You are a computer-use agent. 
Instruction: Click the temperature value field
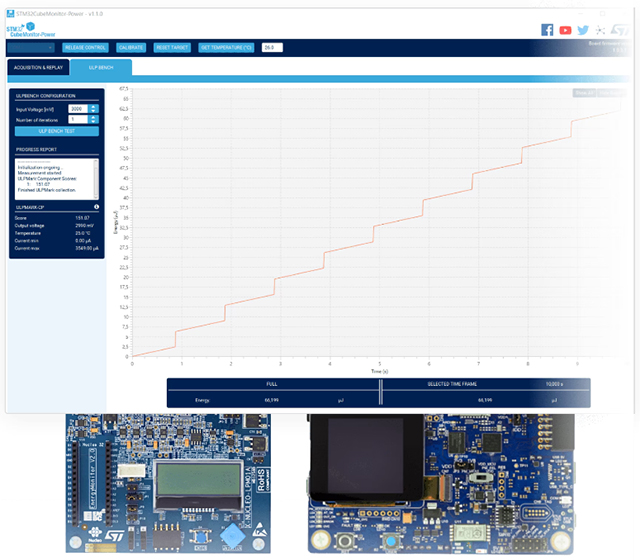click(272, 48)
